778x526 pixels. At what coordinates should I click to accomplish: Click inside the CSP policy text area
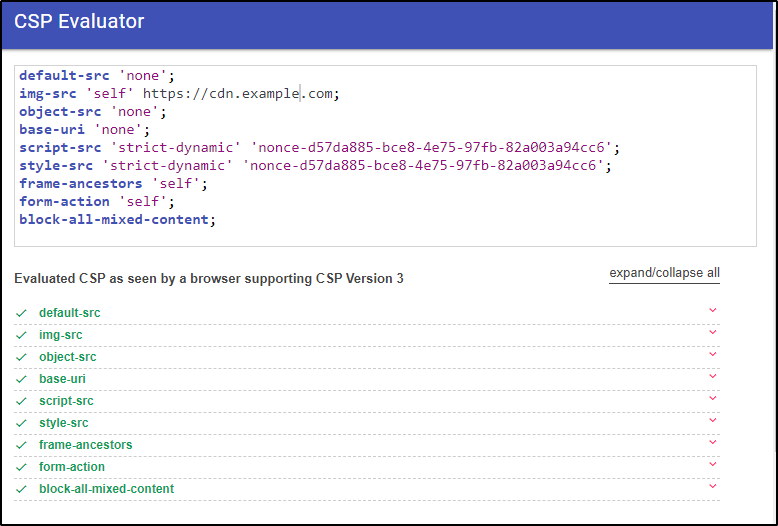385,156
